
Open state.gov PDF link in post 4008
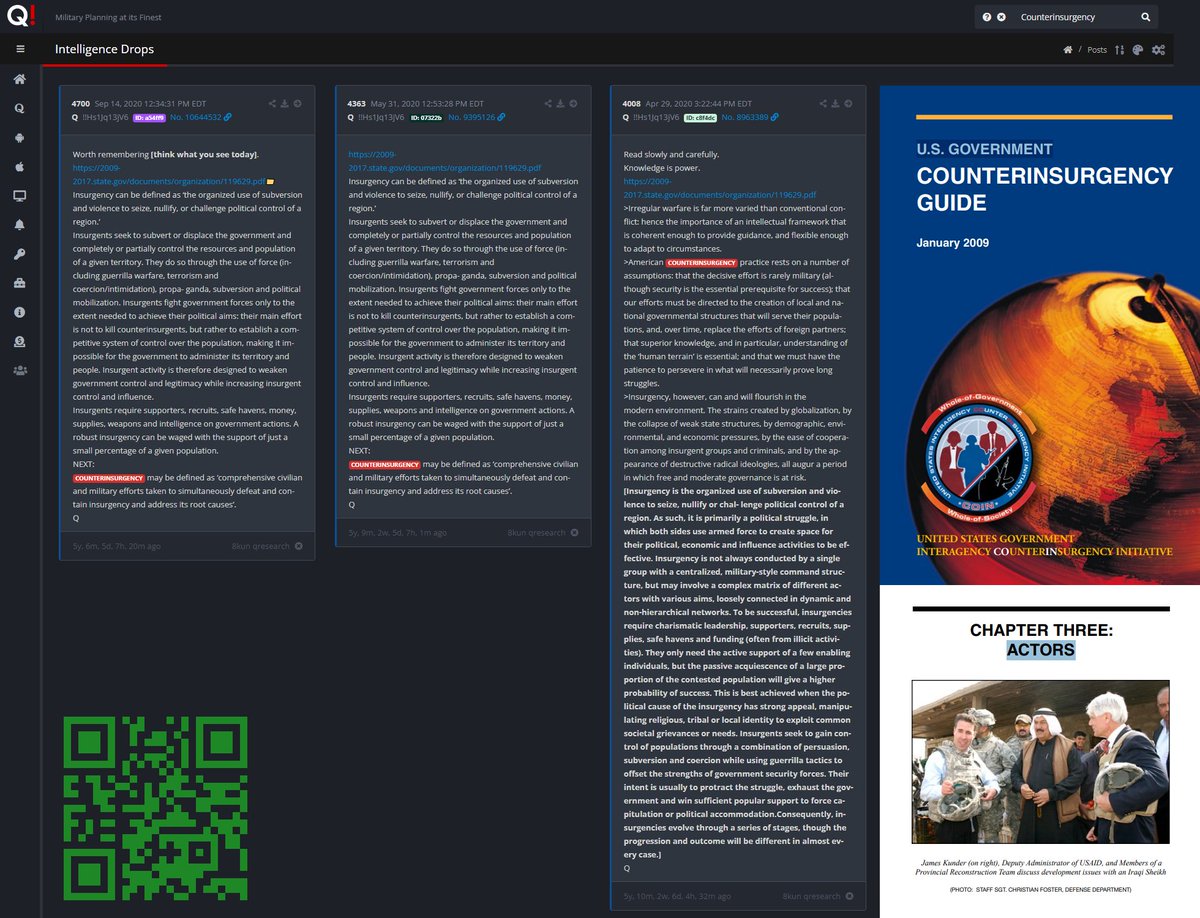pos(719,188)
